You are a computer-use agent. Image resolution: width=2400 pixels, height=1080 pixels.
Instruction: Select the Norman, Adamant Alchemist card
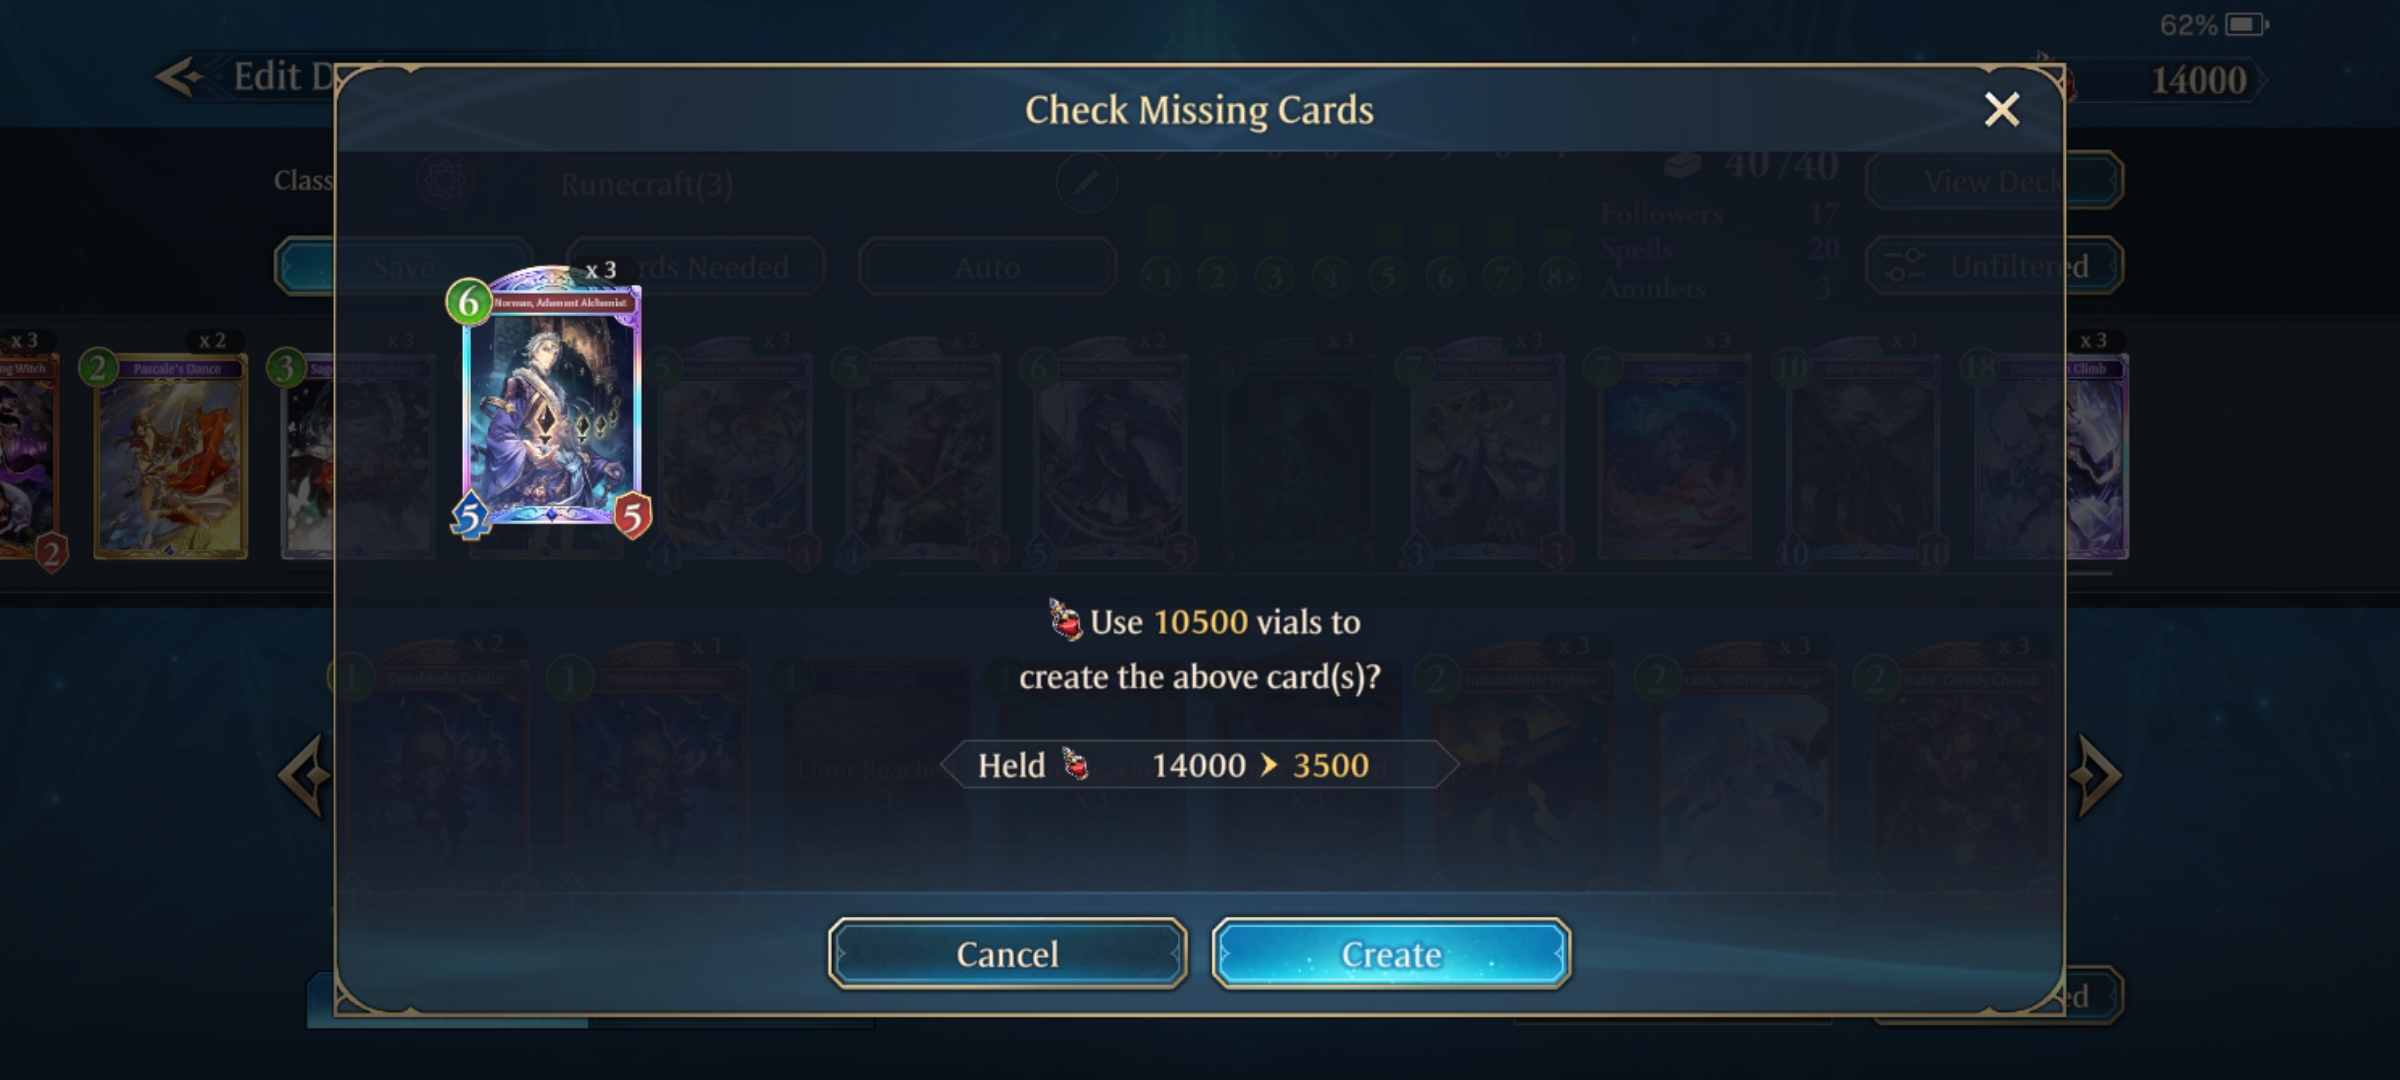550,402
